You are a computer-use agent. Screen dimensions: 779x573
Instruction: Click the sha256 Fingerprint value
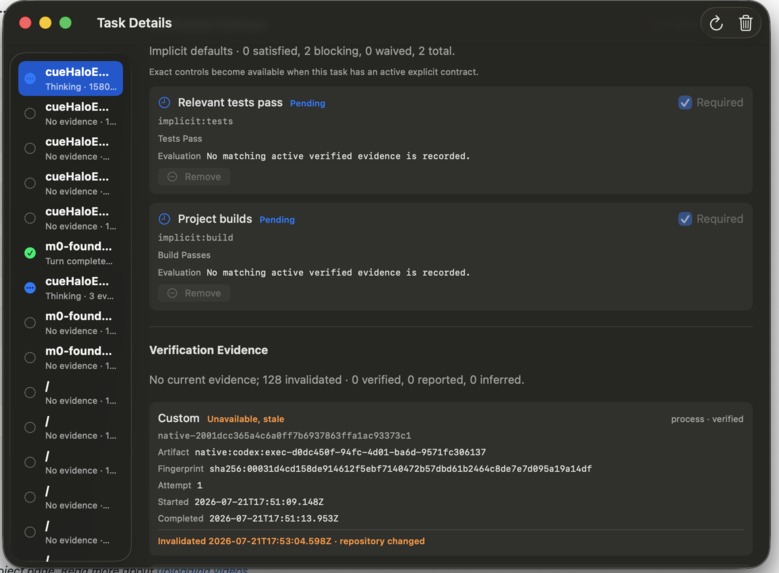point(400,469)
